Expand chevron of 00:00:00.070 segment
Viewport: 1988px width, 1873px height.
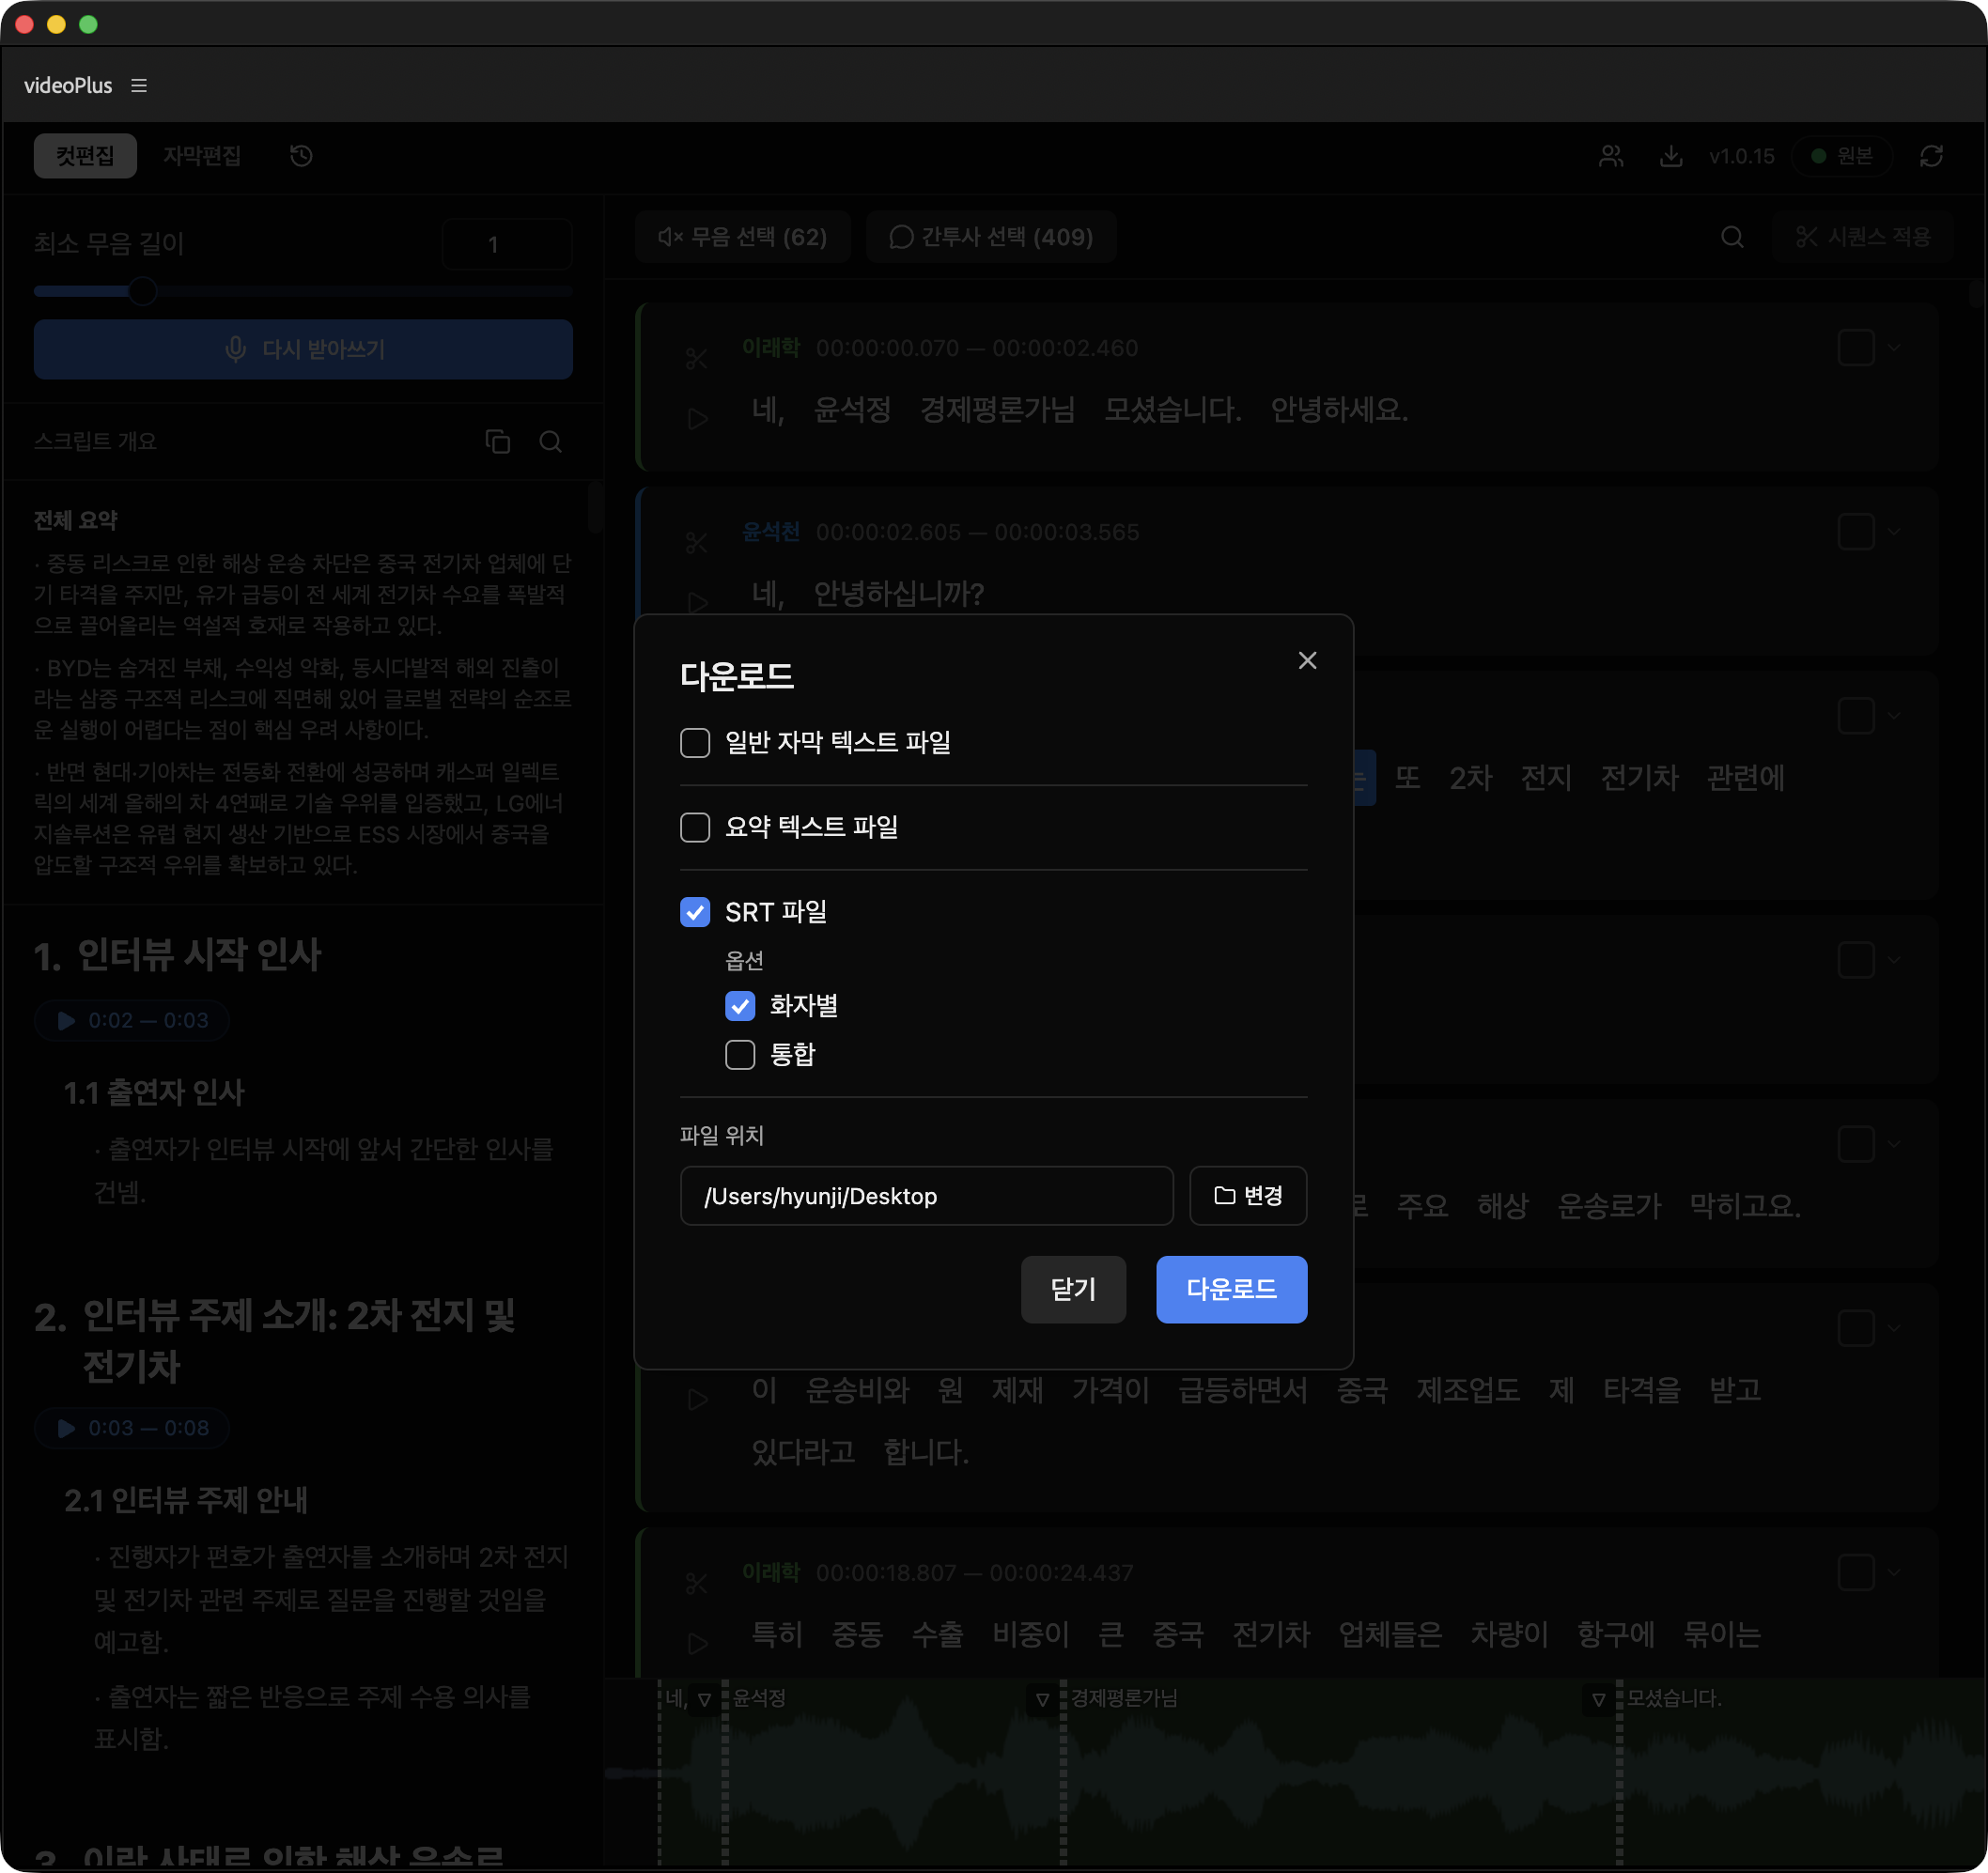click(x=1894, y=348)
